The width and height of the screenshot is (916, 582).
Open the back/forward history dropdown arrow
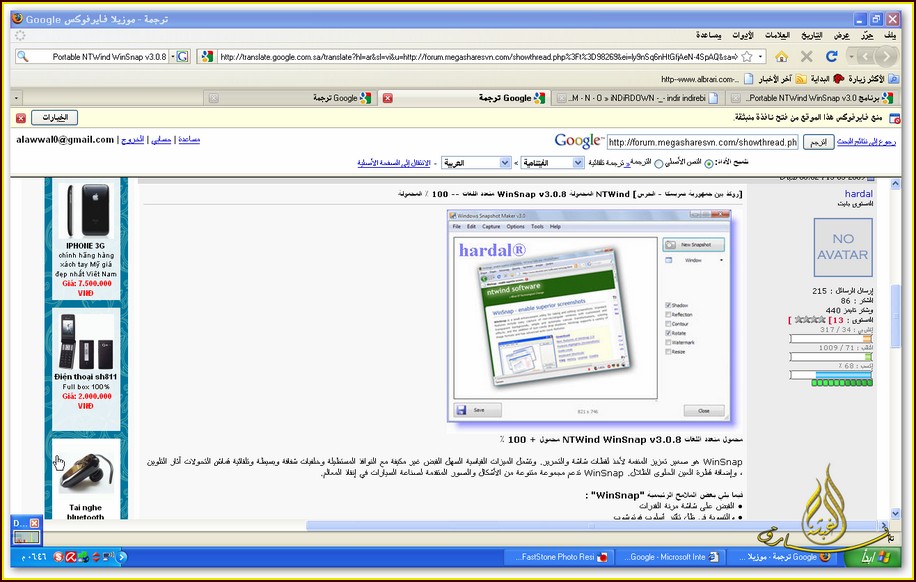click(x=852, y=57)
